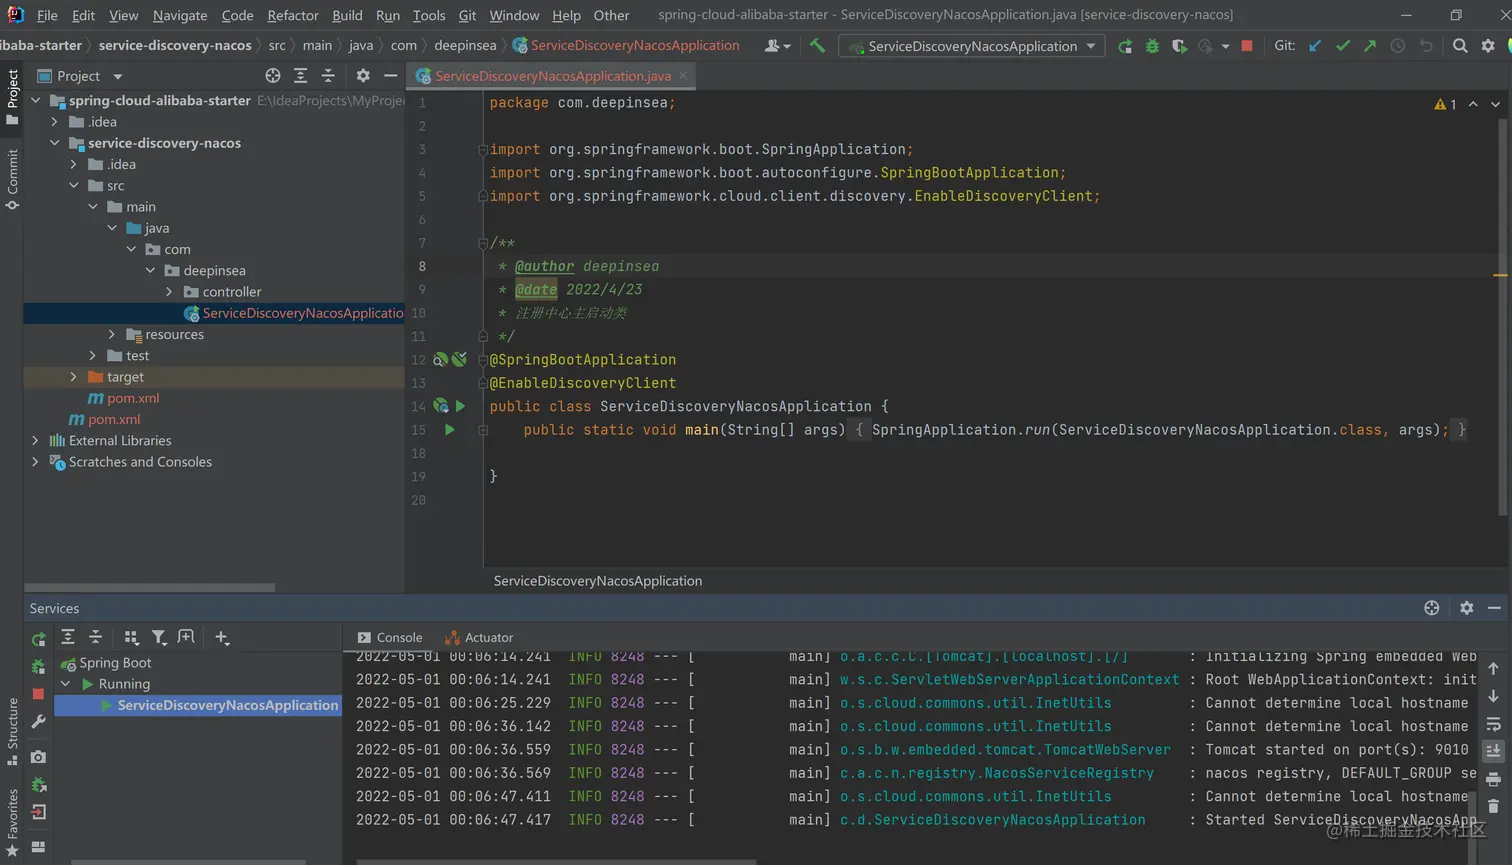Expand all in Project panel toolbar
The image size is (1512, 865).
[x=300, y=76]
